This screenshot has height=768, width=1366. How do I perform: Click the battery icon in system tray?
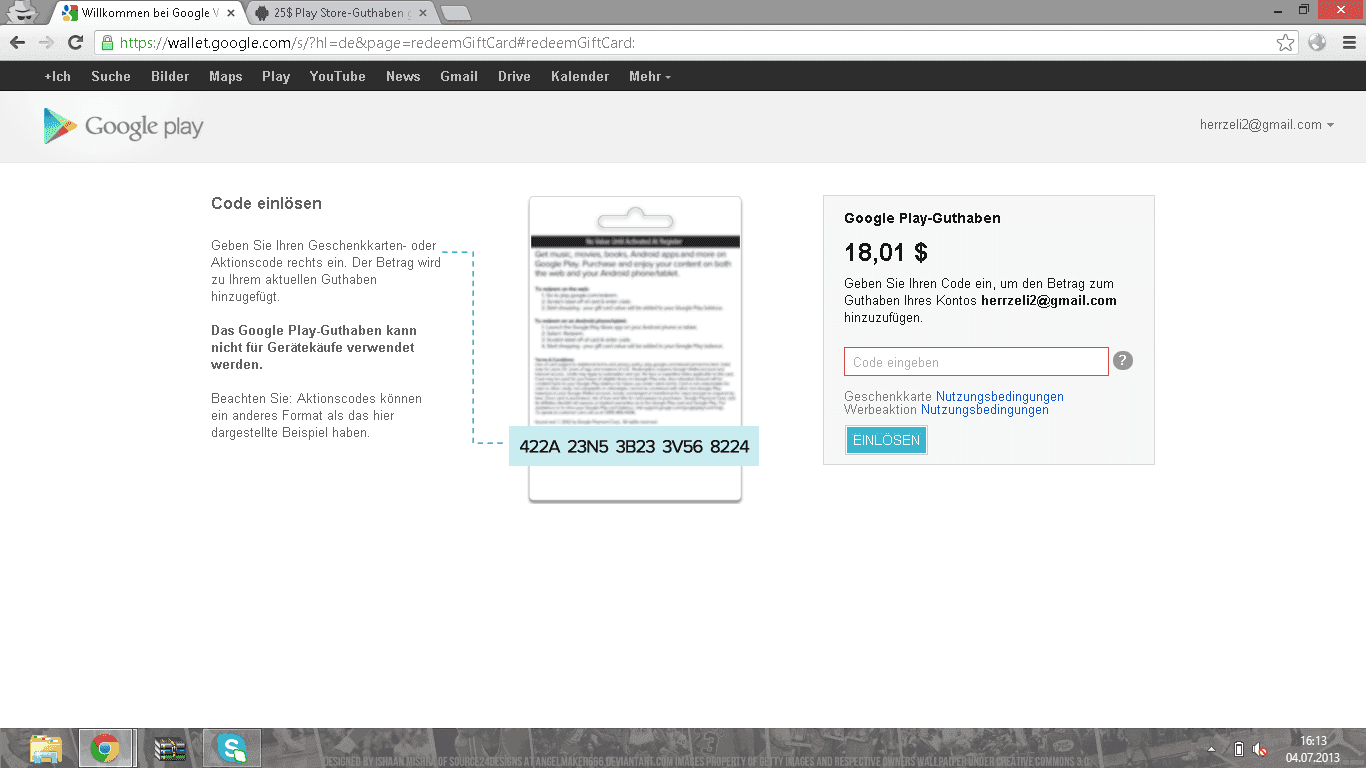[1238, 749]
